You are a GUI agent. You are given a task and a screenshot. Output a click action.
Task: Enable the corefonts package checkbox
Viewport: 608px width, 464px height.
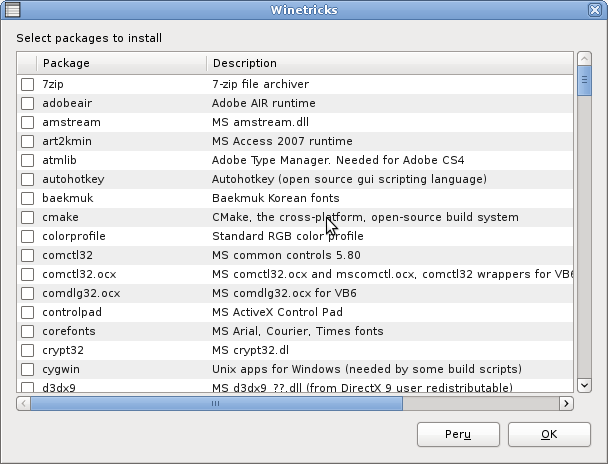coord(28,332)
